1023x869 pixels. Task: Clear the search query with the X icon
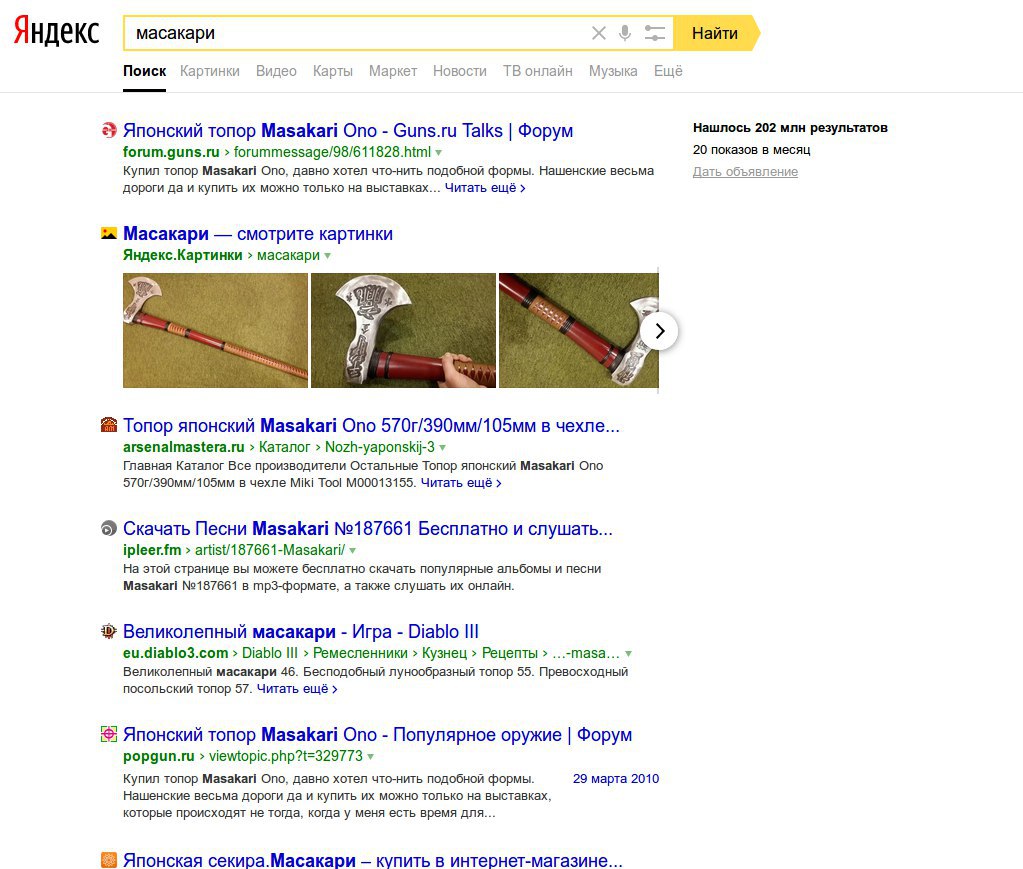pyautogui.click(x=598, y=33)
